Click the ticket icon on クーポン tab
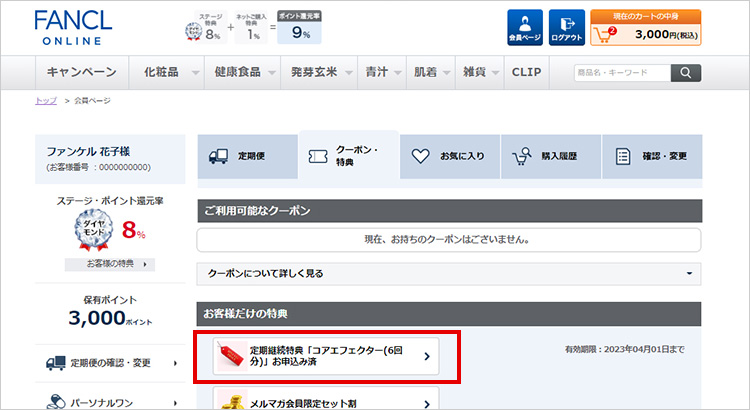 click(x=318, y=156)
